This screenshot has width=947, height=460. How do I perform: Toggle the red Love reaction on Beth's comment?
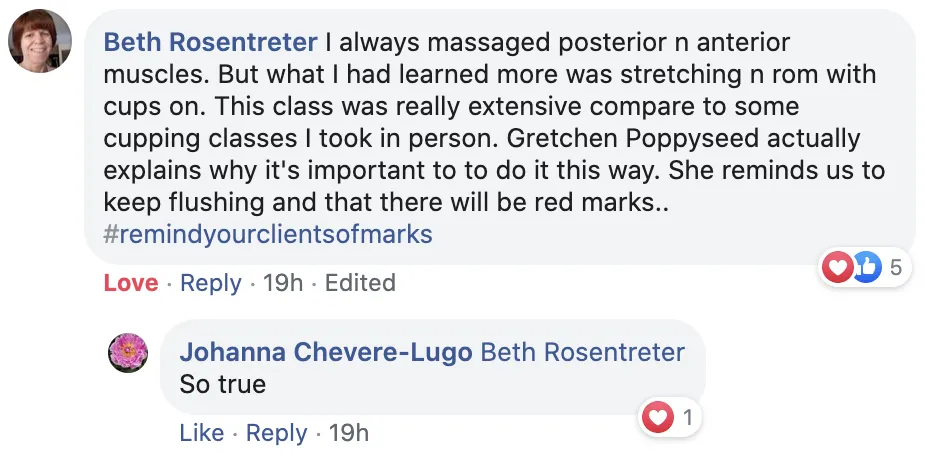point(131,283)
